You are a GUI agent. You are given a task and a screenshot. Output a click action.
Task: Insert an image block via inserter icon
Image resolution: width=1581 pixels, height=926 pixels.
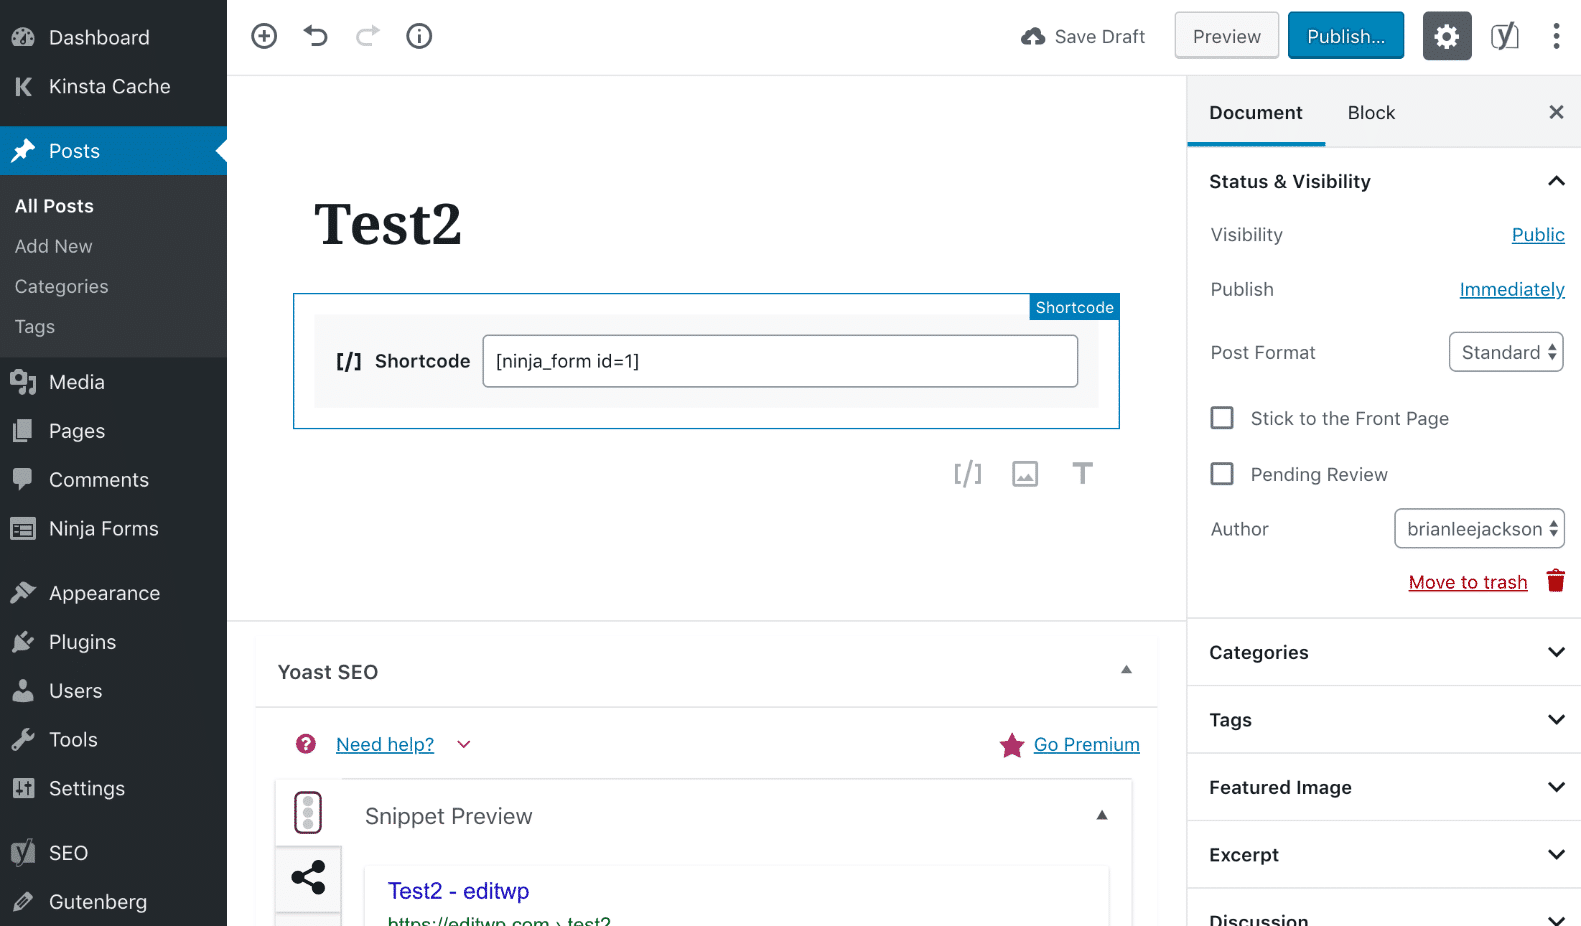pyautogui.click(x=1025, y=474)
